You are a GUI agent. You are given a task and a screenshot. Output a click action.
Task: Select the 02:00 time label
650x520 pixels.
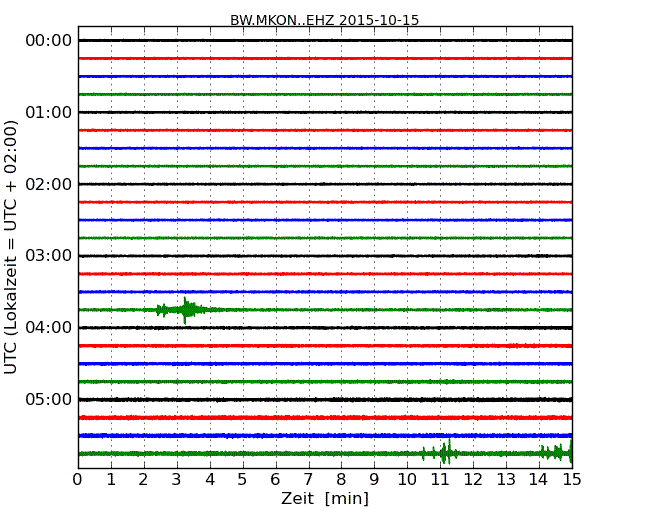49,184
